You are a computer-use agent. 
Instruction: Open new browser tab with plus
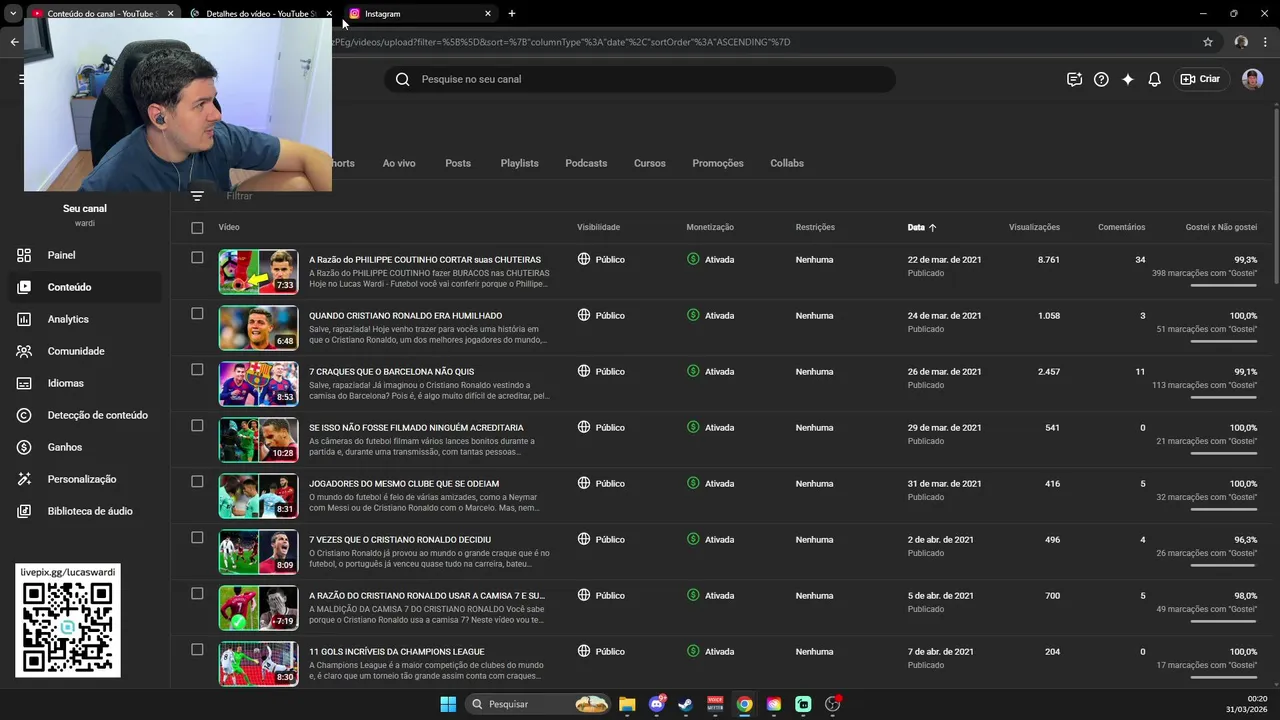click(512, 14)
